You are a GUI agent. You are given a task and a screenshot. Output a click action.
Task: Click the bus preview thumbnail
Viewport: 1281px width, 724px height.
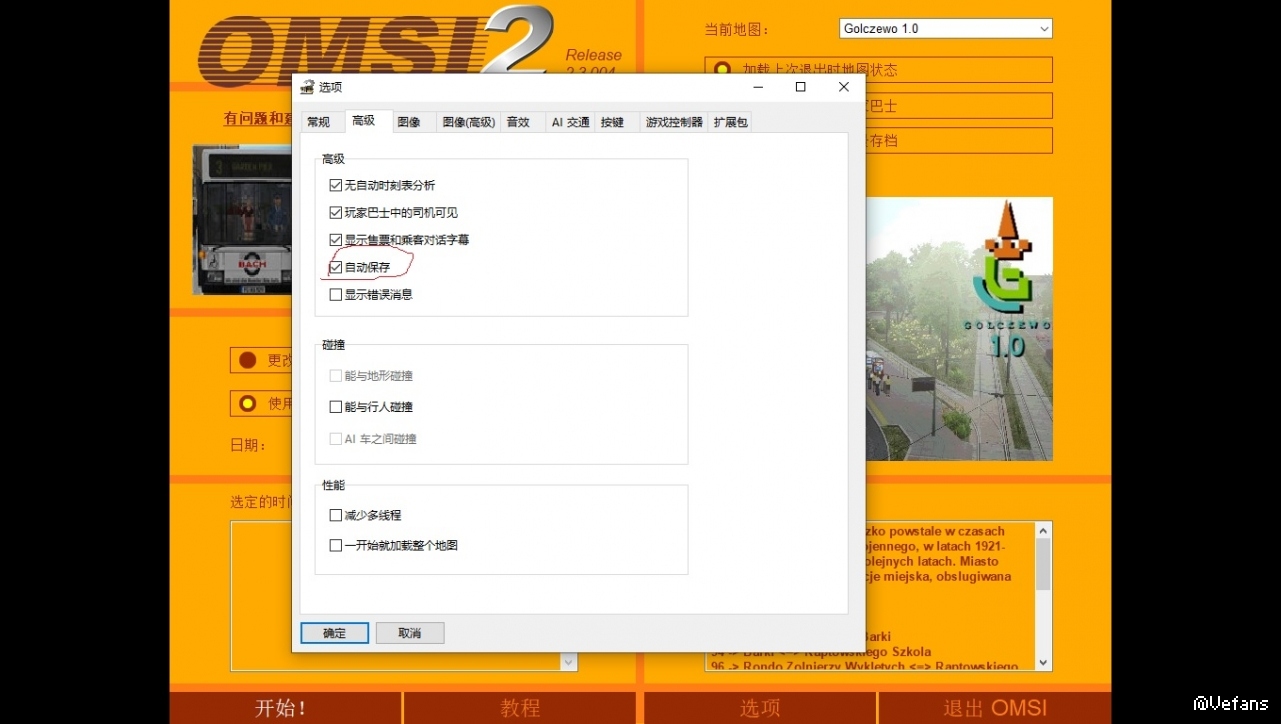coord(242,220)
